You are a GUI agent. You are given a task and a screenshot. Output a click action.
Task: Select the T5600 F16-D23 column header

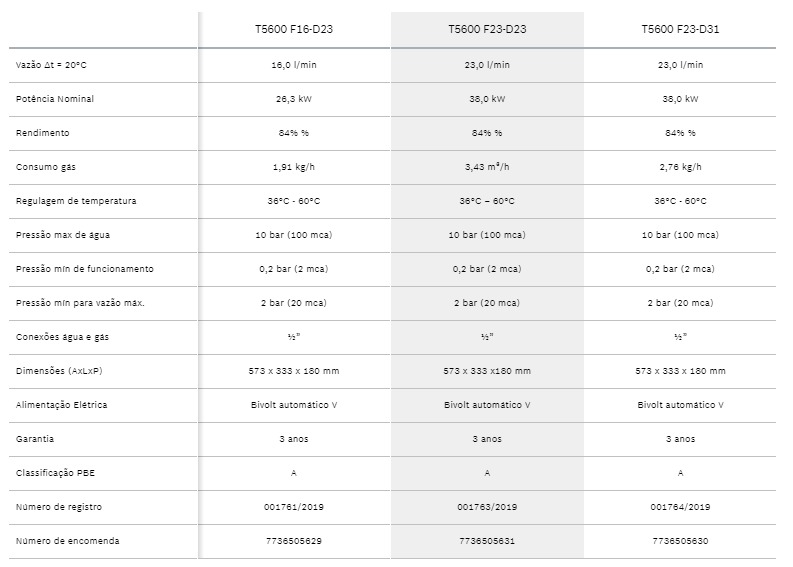294,29
